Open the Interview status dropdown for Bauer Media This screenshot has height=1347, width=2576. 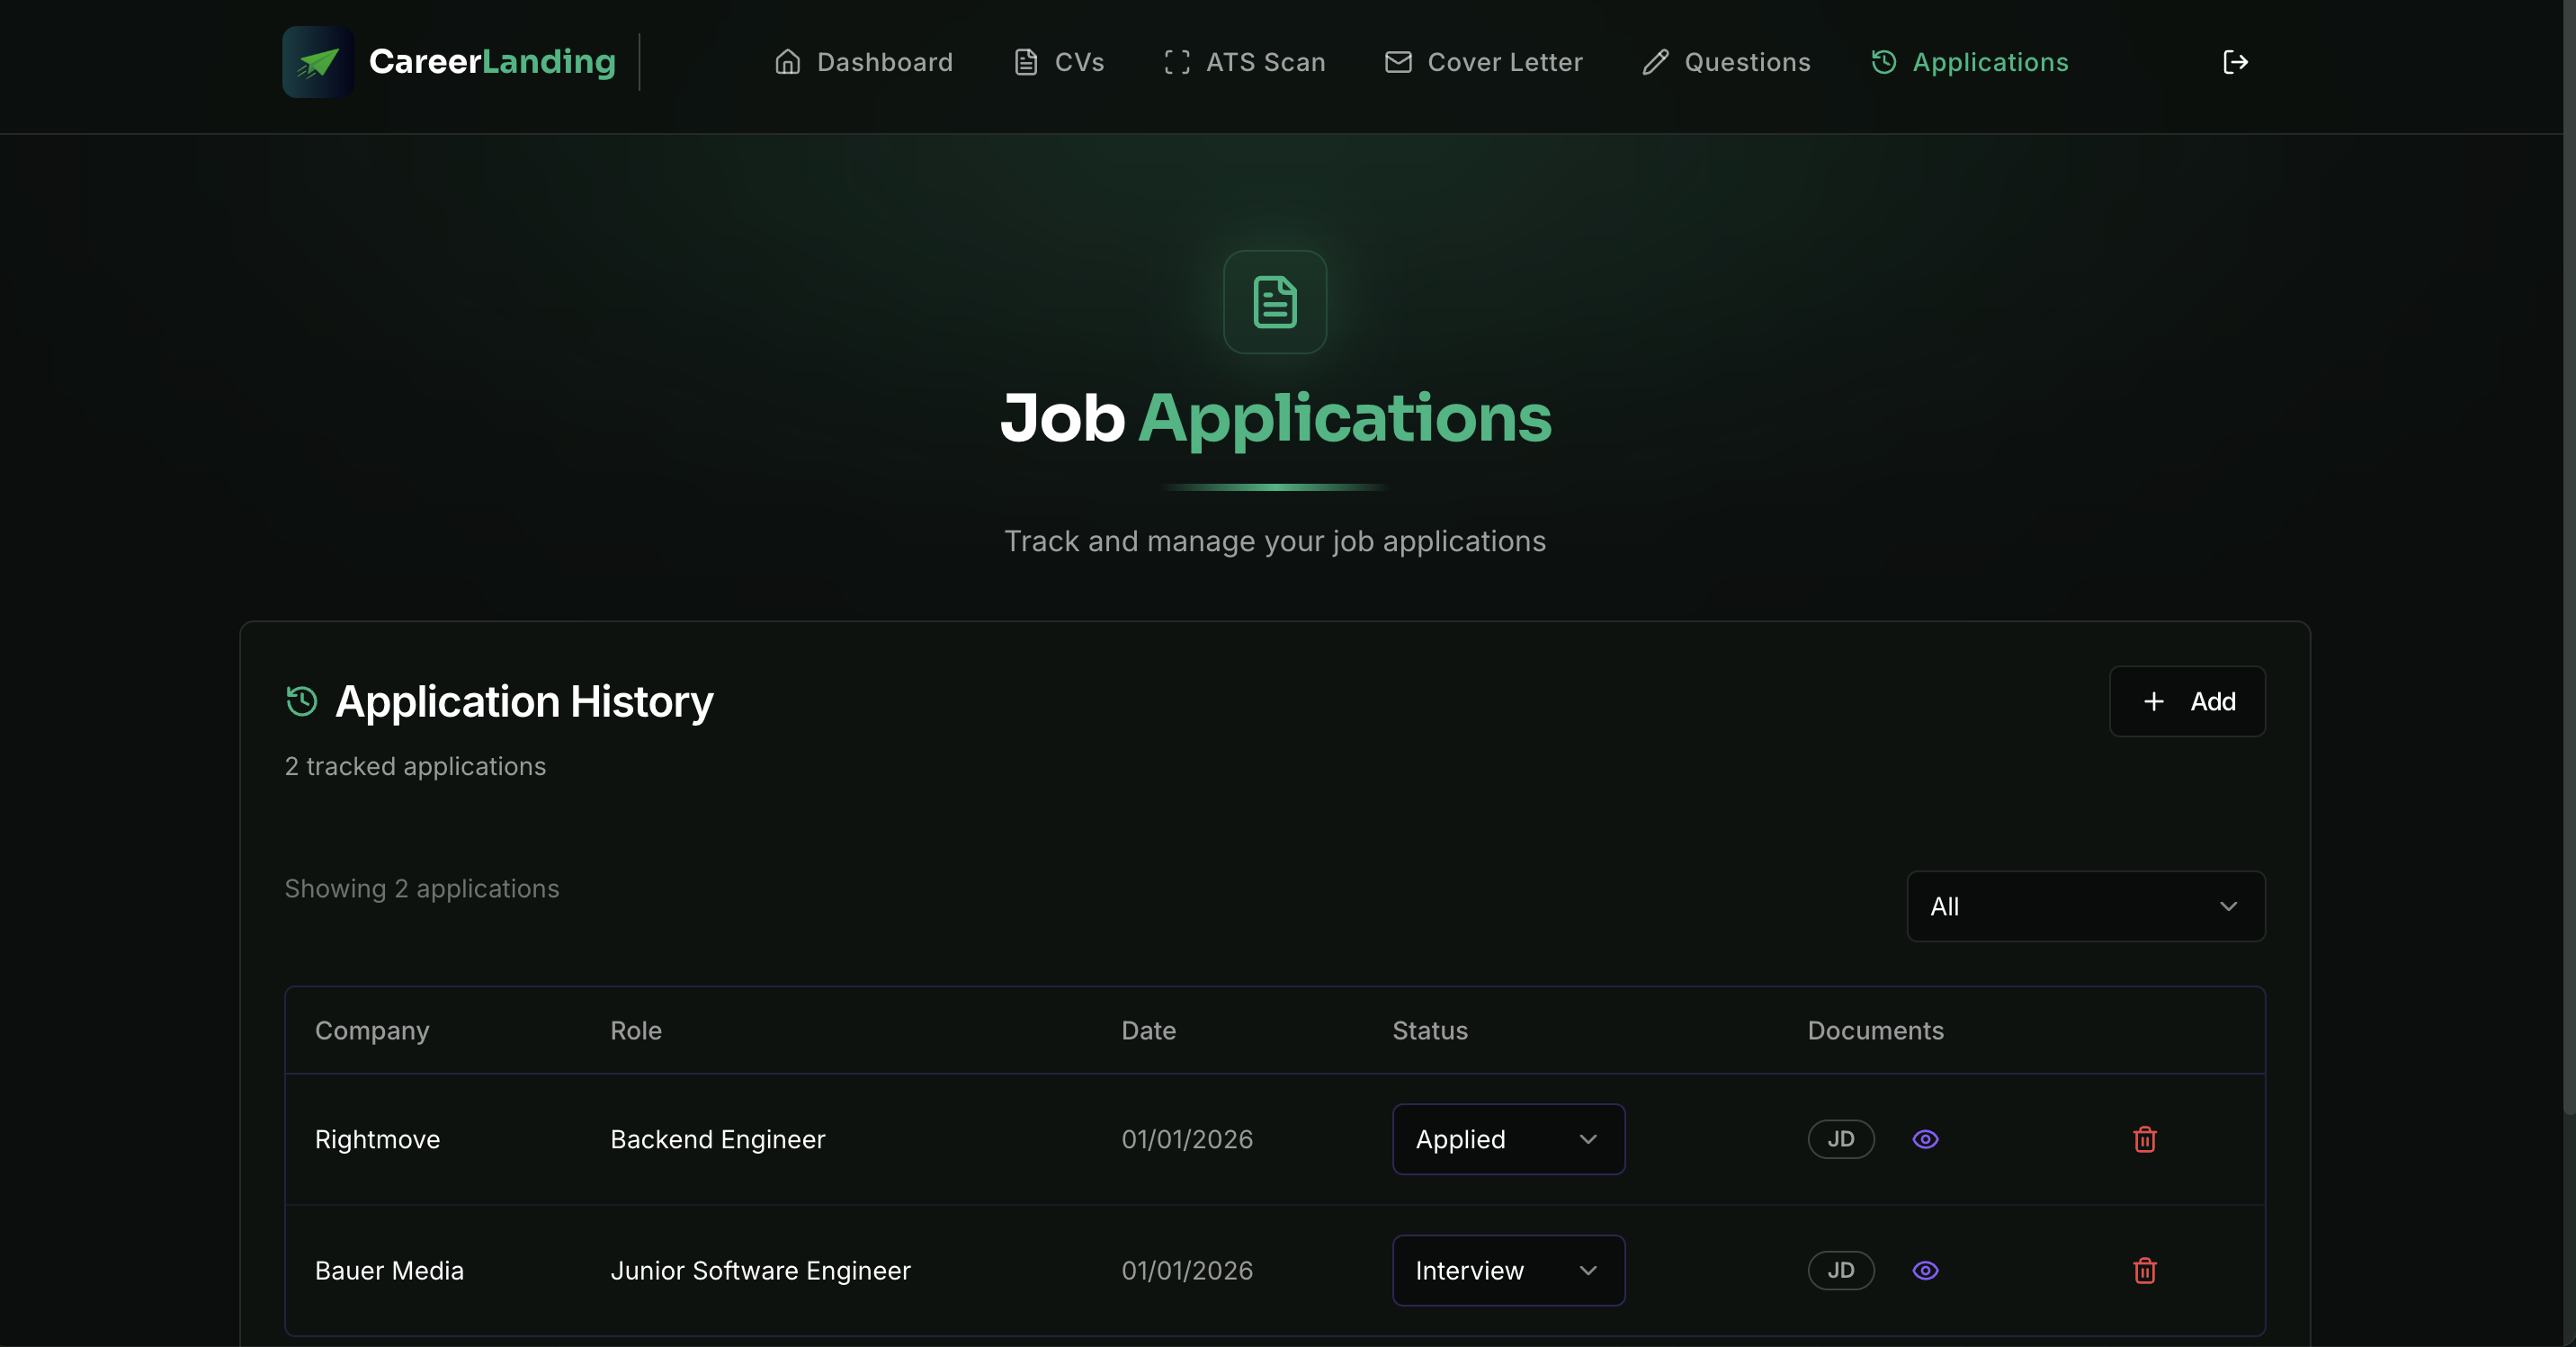[x=1508, y=1270]
